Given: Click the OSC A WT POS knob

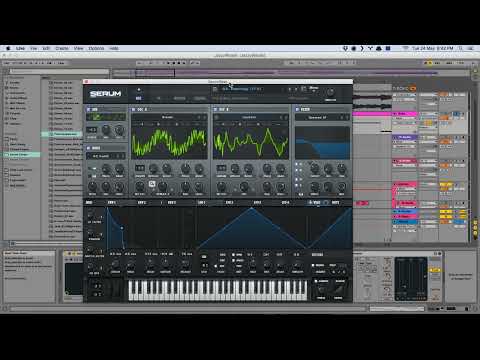Looking at the screenshot, I should pos(140,186).
